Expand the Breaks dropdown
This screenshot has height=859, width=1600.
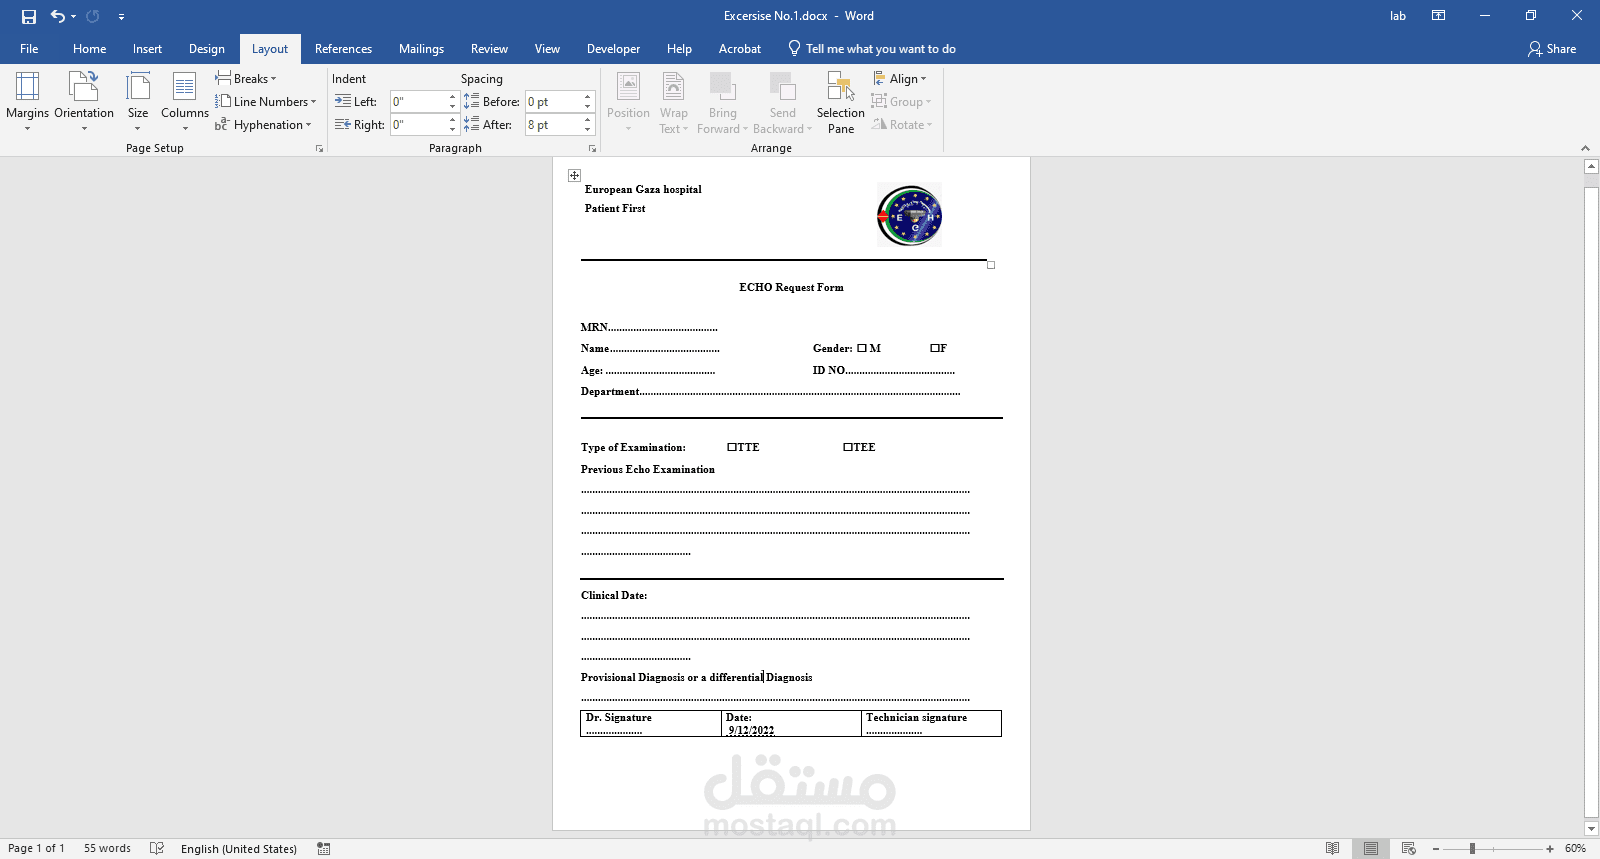pyautogui.click(x=246, y=78)
